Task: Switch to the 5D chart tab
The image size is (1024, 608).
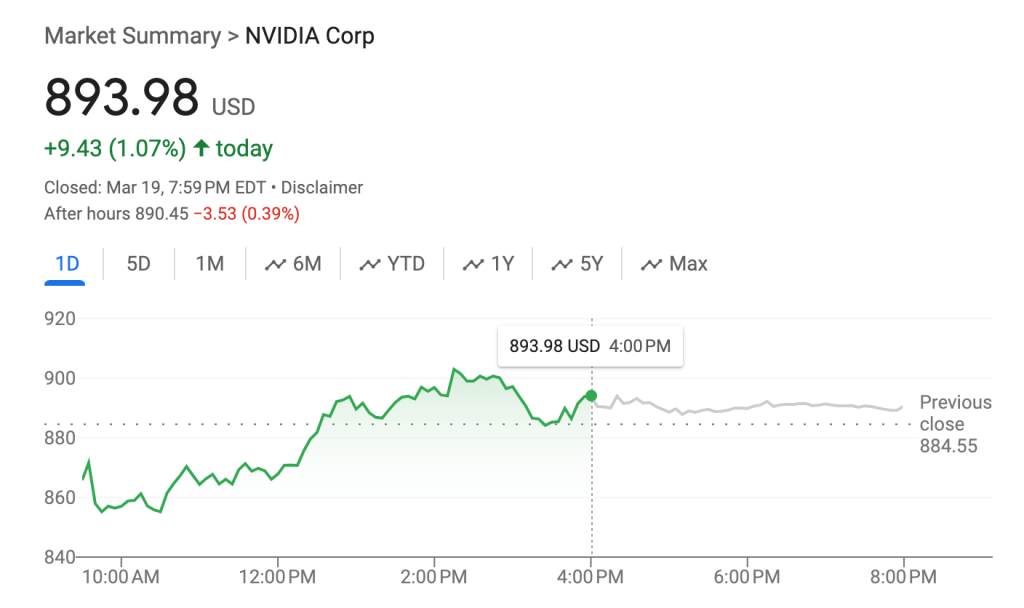Action: [x=138, y=264]
